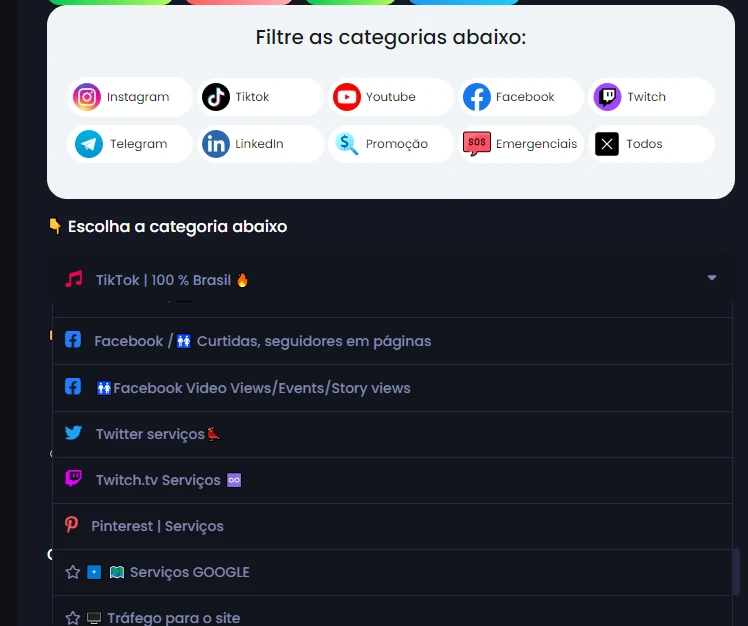The height and width of the screenshot is (626, 748).
Task: Select the Youtube play icon filter
Action: coord(346,97)
